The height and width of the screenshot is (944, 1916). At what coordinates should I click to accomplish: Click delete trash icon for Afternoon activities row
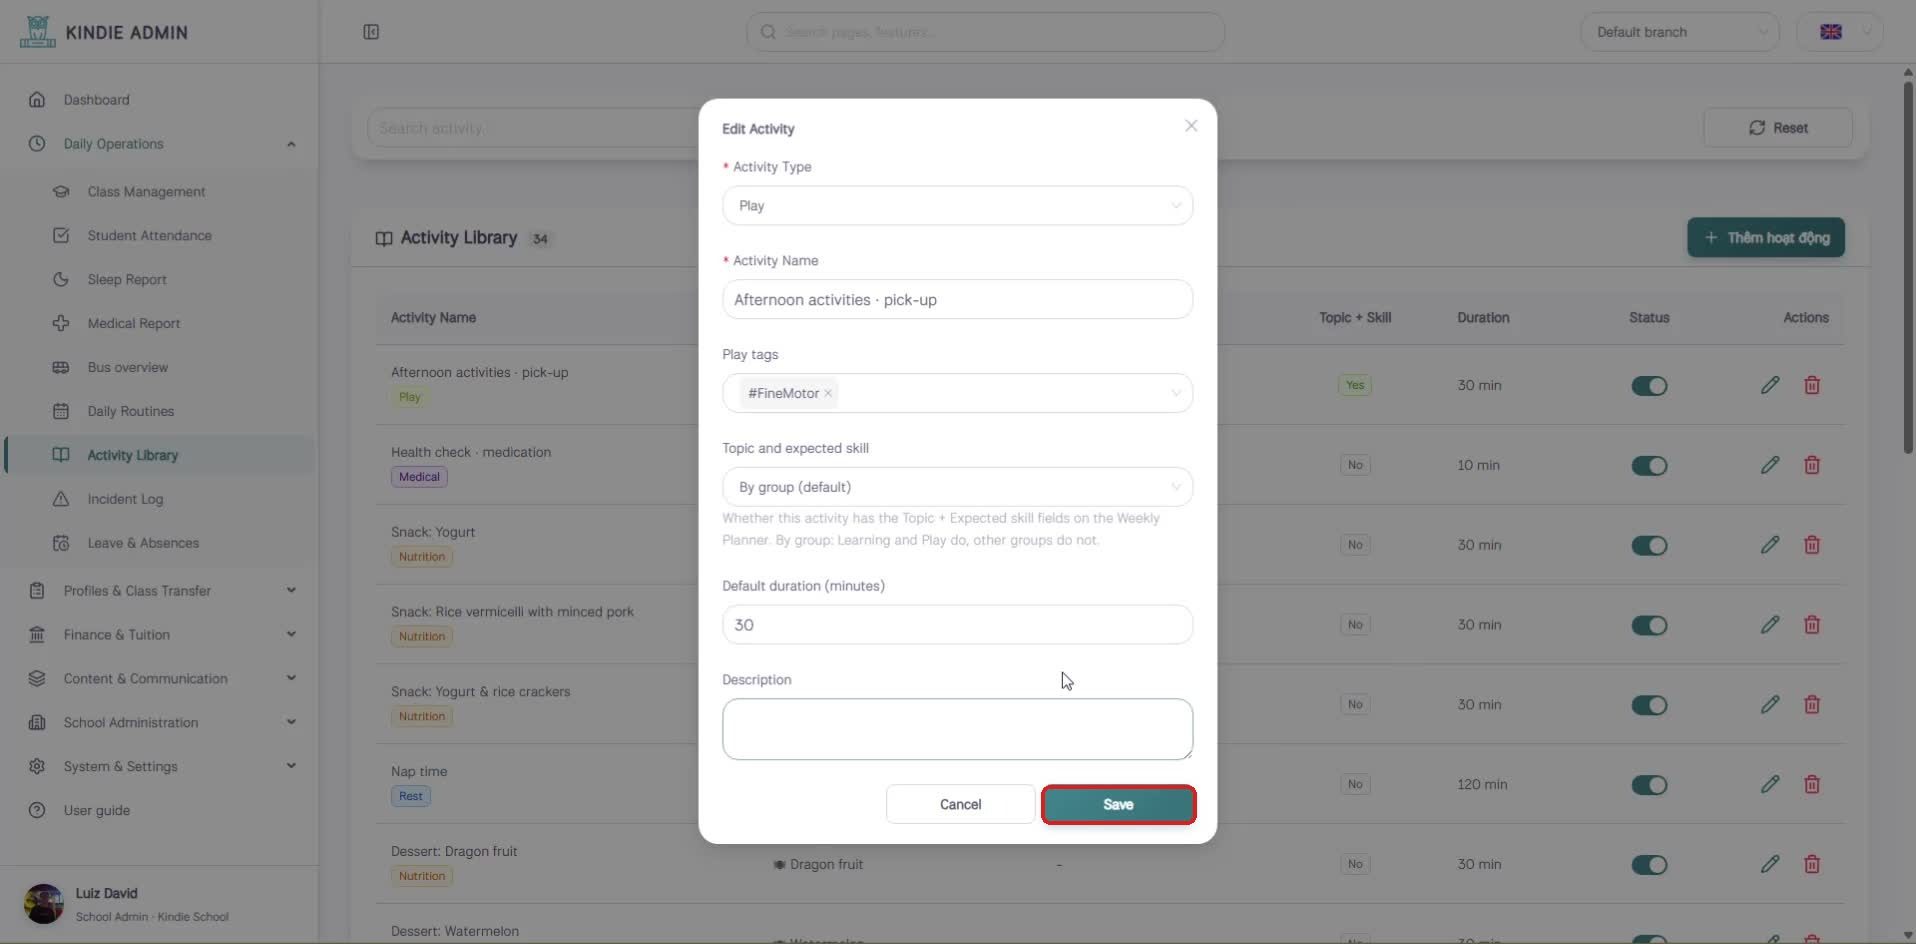pos(1811,385)
